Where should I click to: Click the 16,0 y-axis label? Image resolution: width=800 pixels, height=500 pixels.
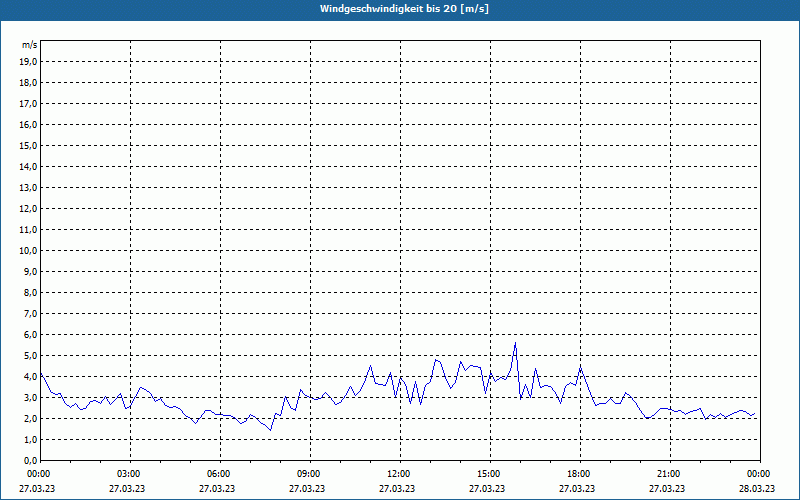(x=28, y=124)
